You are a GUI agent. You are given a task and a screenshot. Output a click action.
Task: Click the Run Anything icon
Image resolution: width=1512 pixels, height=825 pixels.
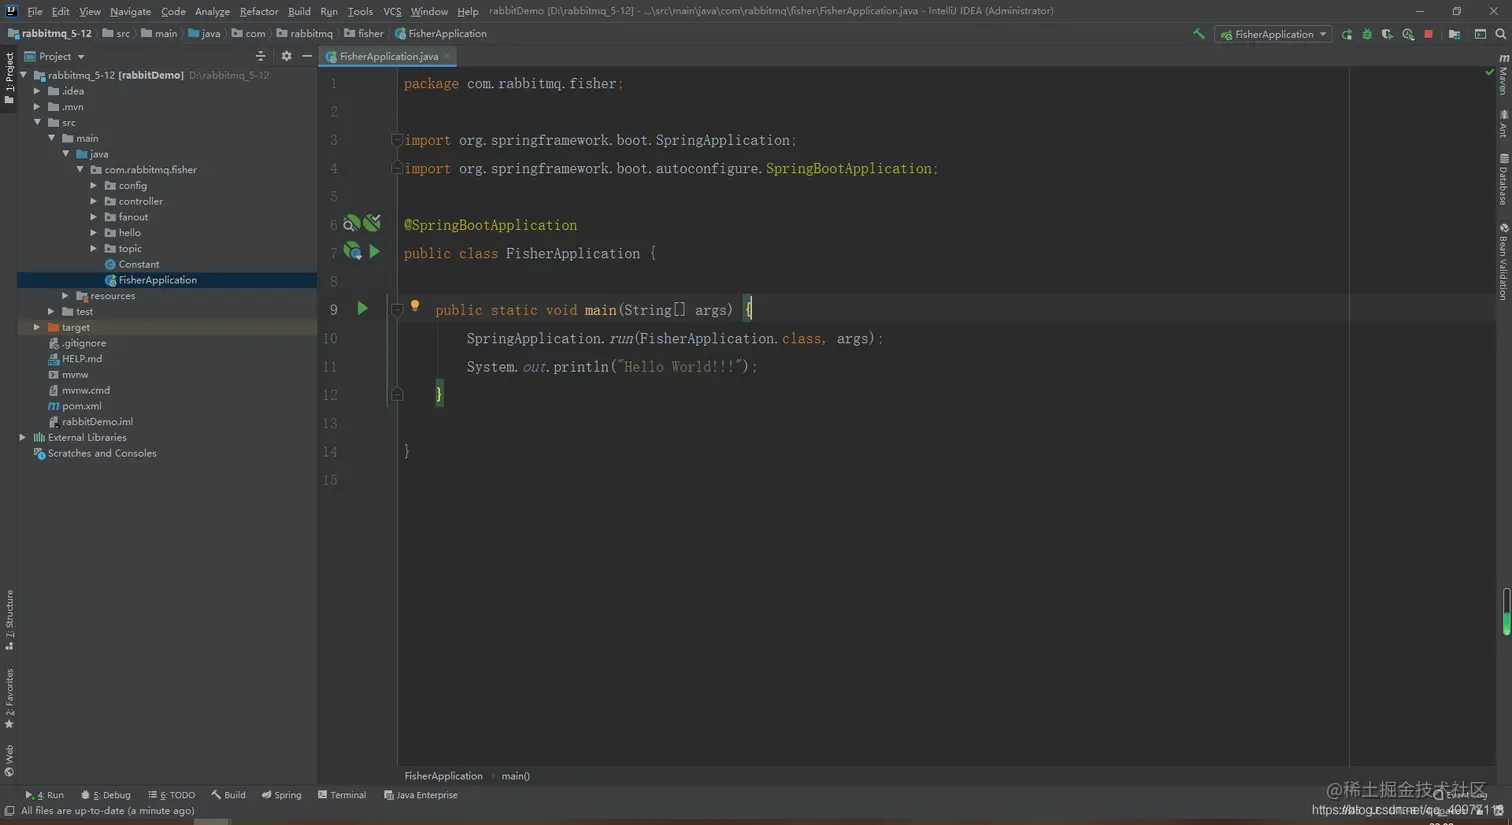pyautogui.click(x=1480, y=34)
